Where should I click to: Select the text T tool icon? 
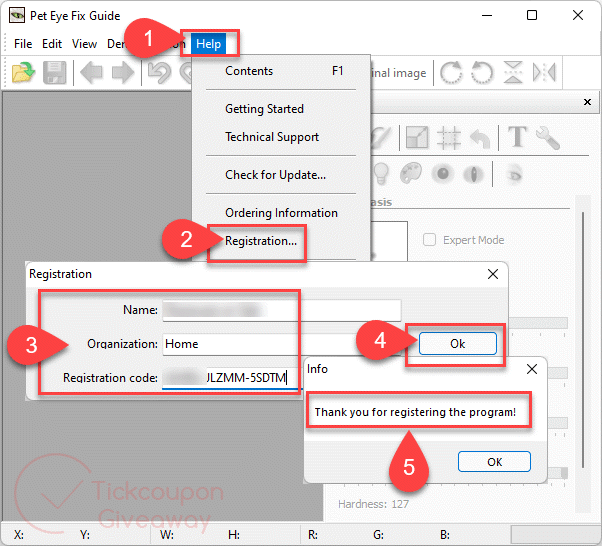coord(517,136)
